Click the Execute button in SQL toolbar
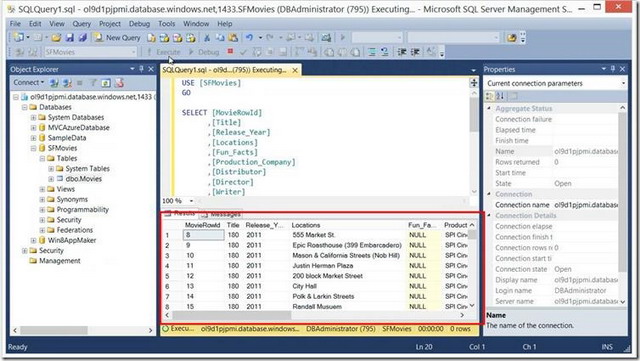 point(164,52)
